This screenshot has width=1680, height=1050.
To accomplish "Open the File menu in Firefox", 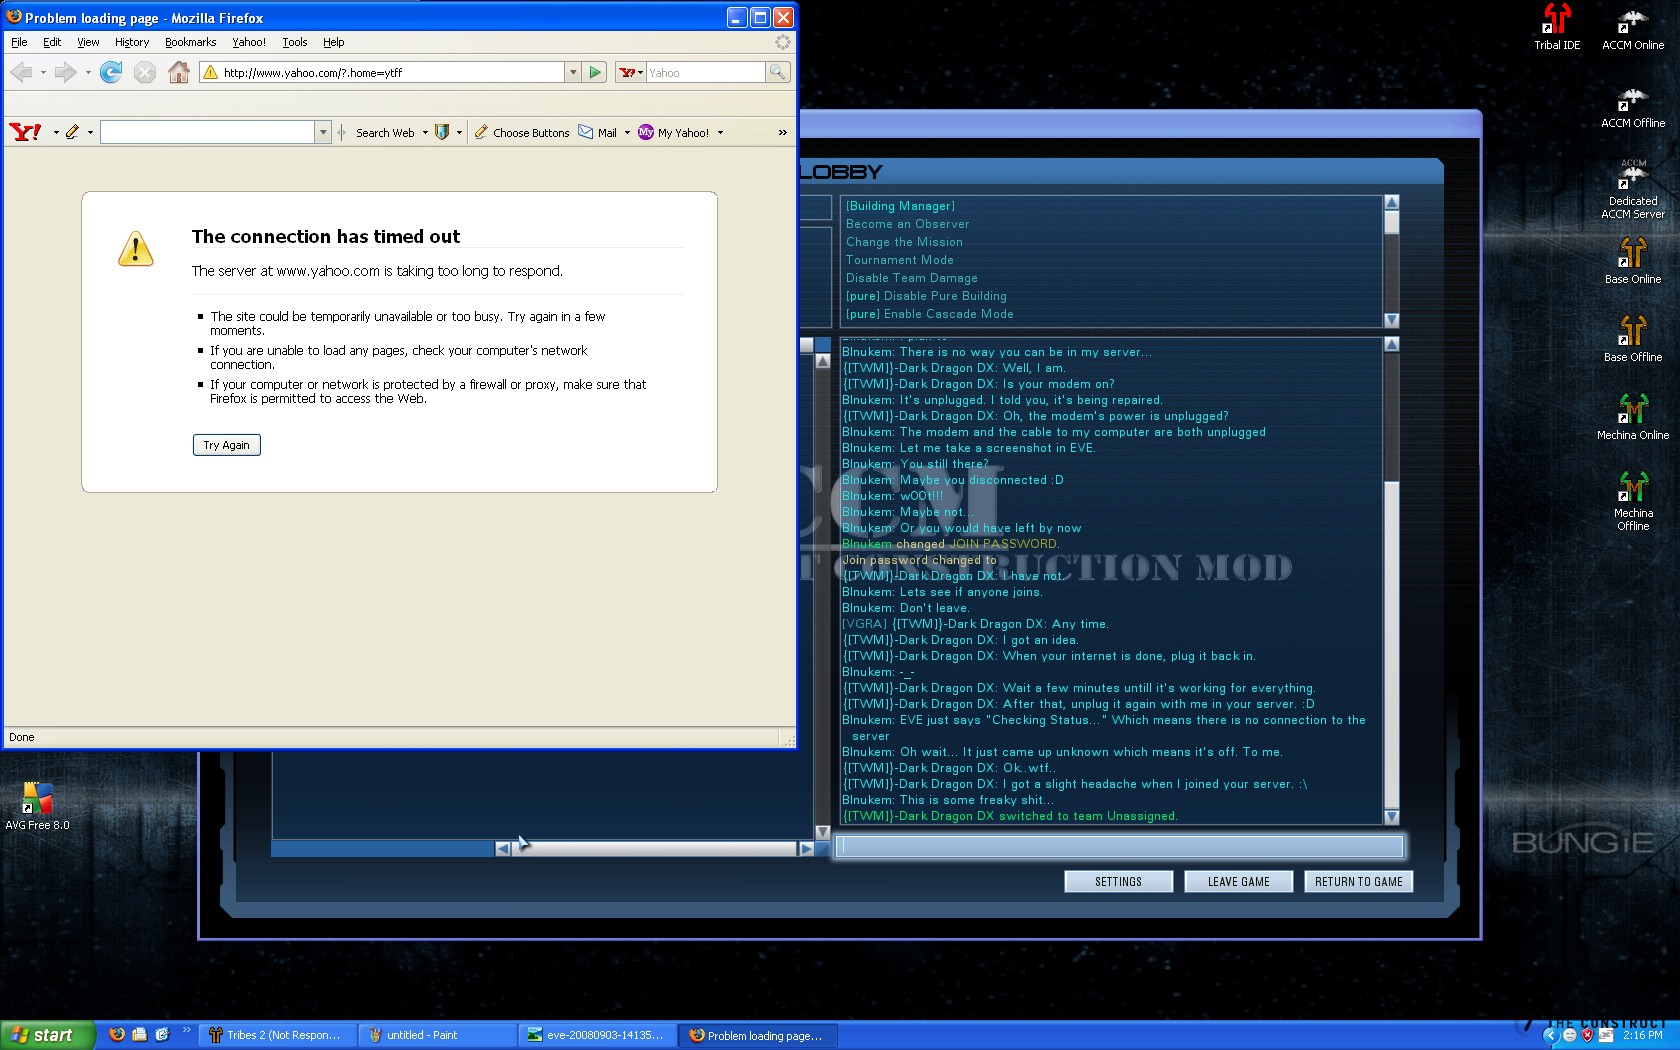I will tap(19, 42).
